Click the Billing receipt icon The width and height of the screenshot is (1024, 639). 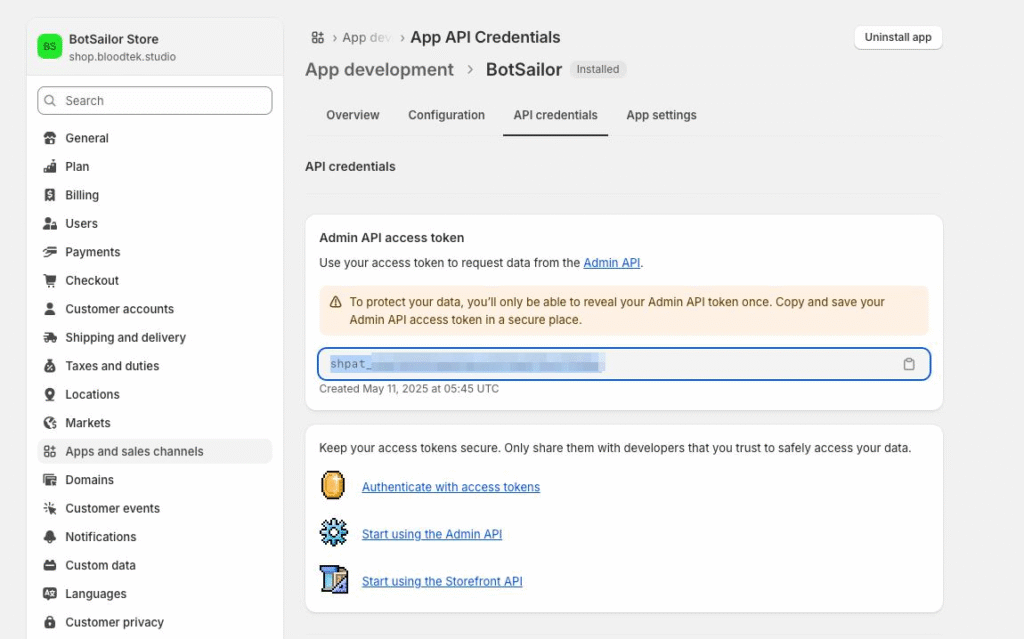click(x=50, y=195)
